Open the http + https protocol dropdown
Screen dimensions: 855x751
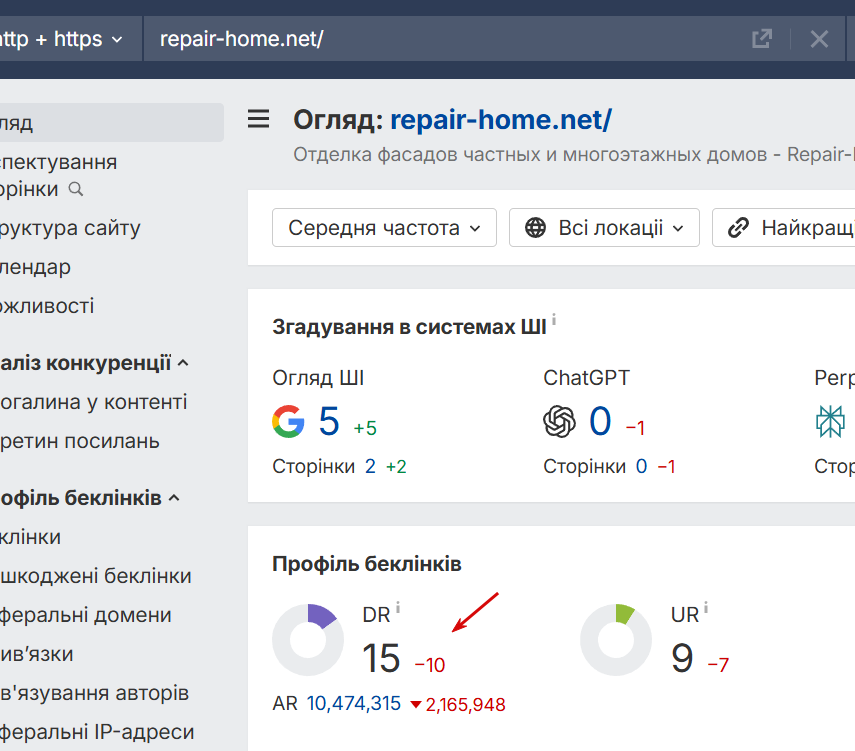(62, 39)
